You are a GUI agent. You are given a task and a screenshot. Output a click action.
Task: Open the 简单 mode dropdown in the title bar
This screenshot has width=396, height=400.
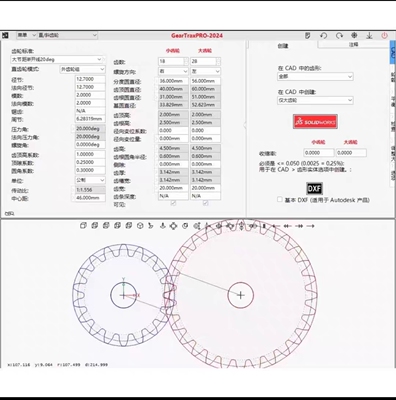point(26,35)
